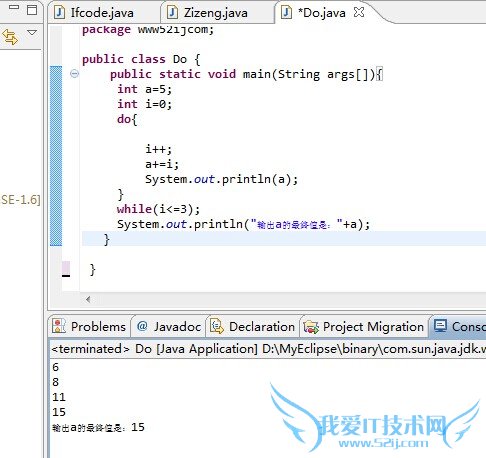486x458 pixels.
Task: Switch to the Console view tab
Action: 459,327
